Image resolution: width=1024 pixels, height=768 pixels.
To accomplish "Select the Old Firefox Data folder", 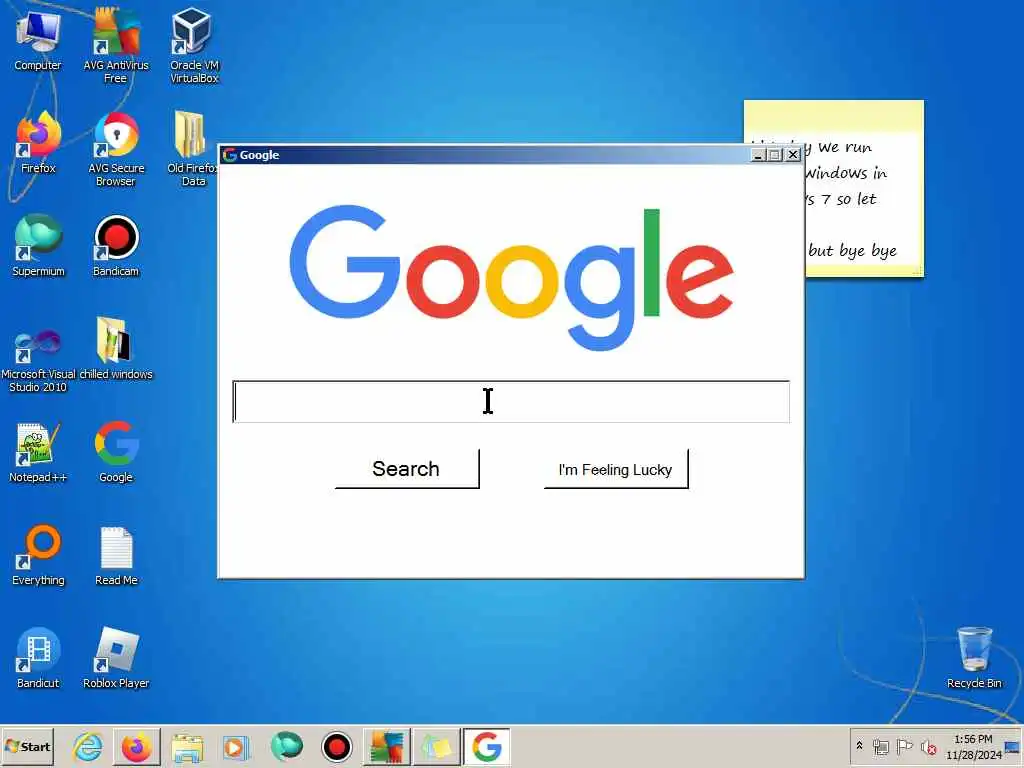I will (192, 149).
